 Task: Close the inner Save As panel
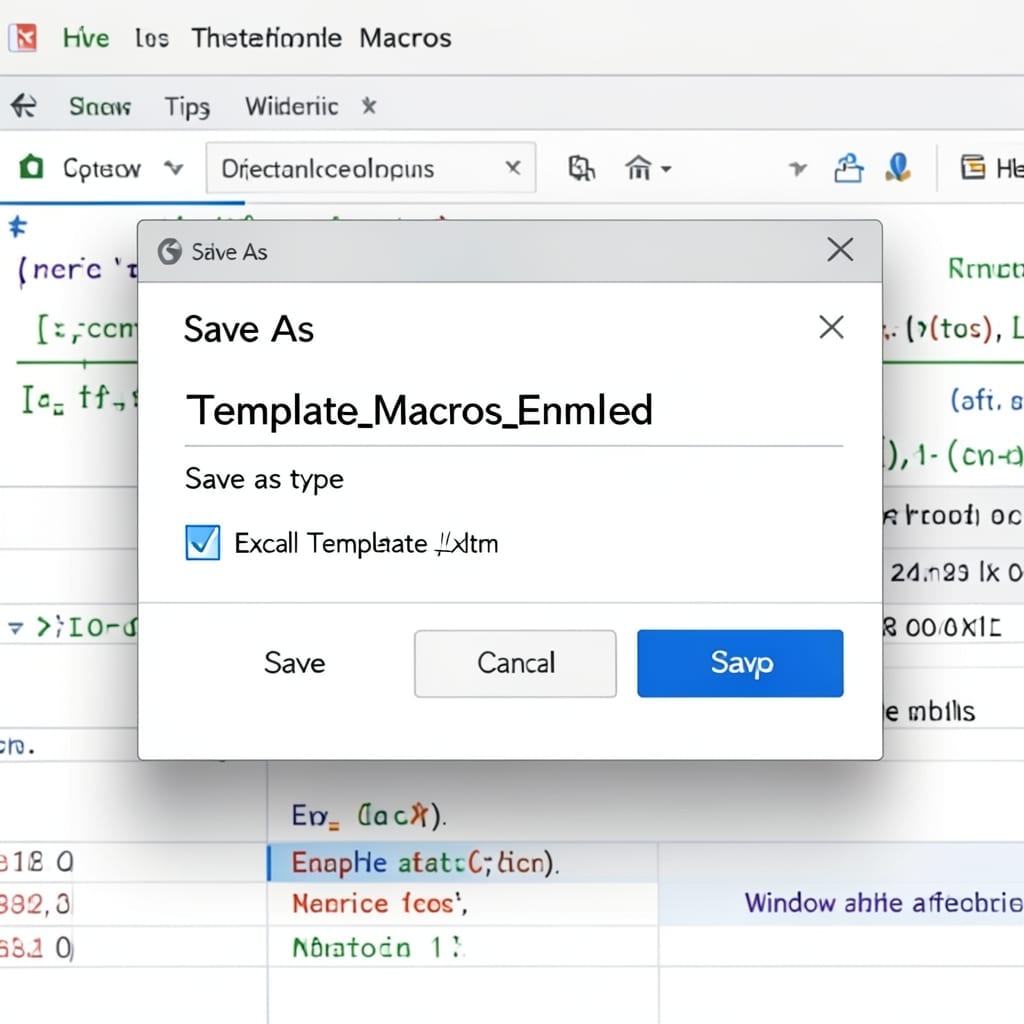pyautogui.click(x=831, y=327)
